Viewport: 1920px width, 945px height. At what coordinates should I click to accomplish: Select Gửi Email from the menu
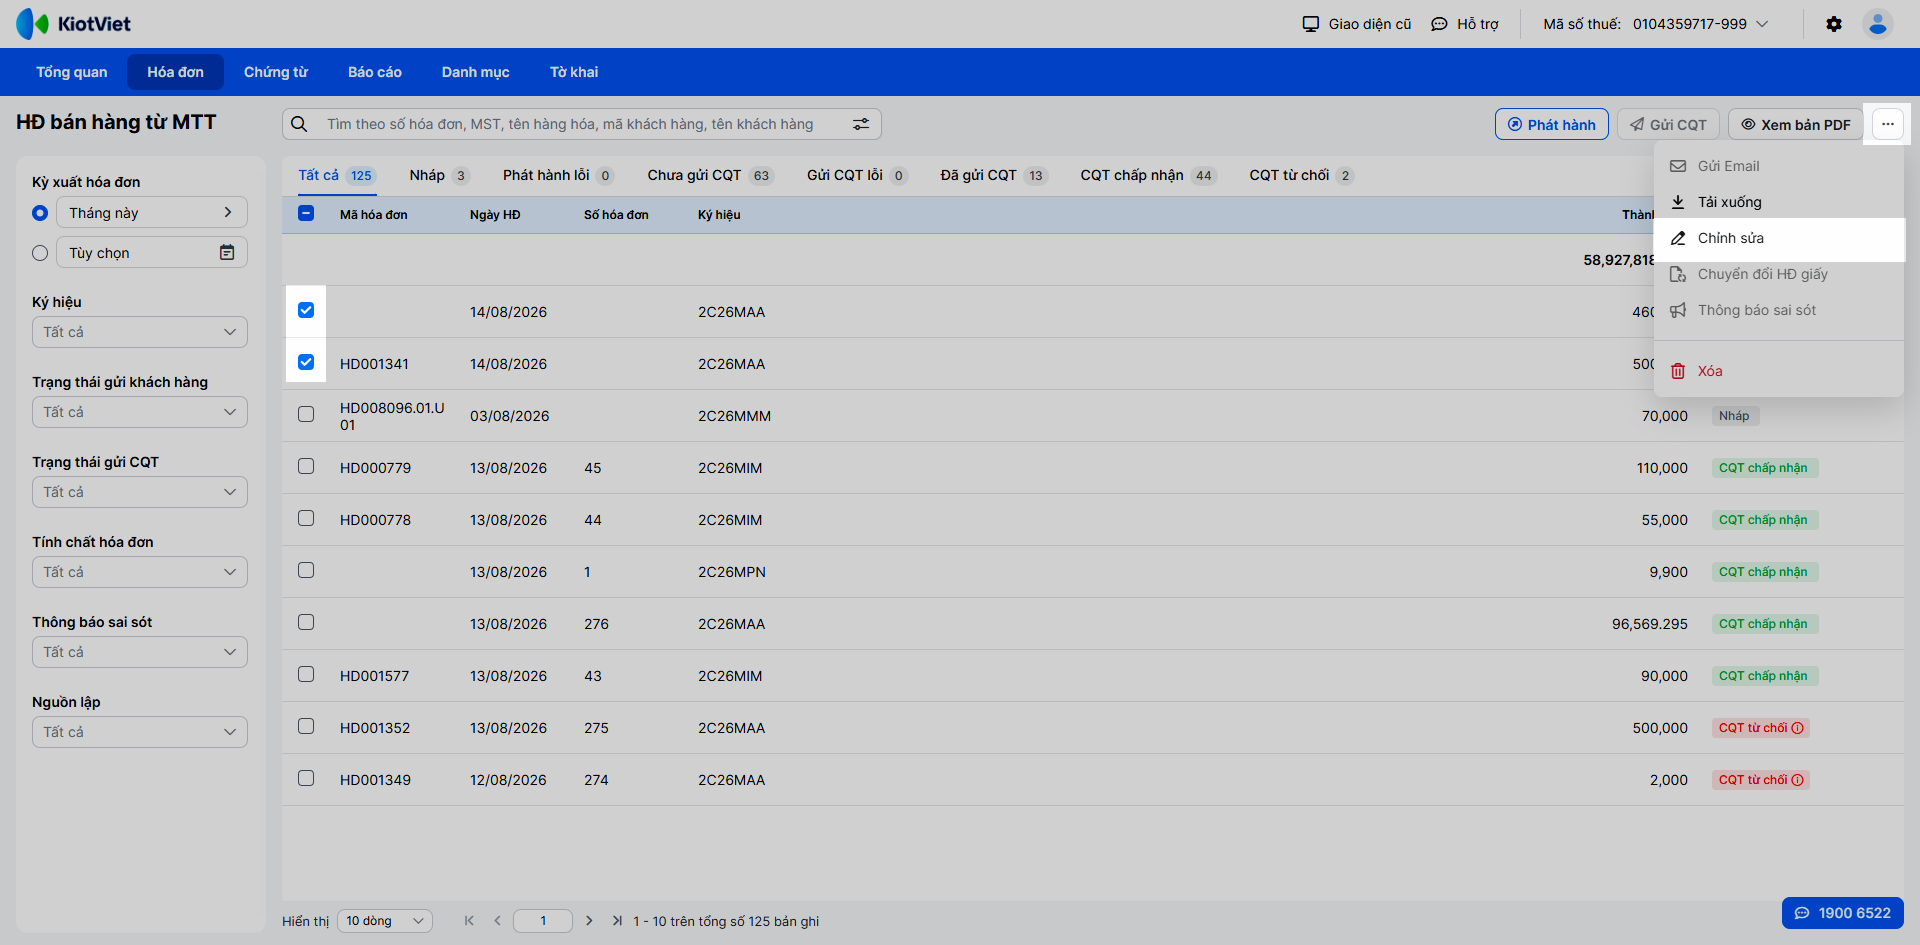(1779, 166)
